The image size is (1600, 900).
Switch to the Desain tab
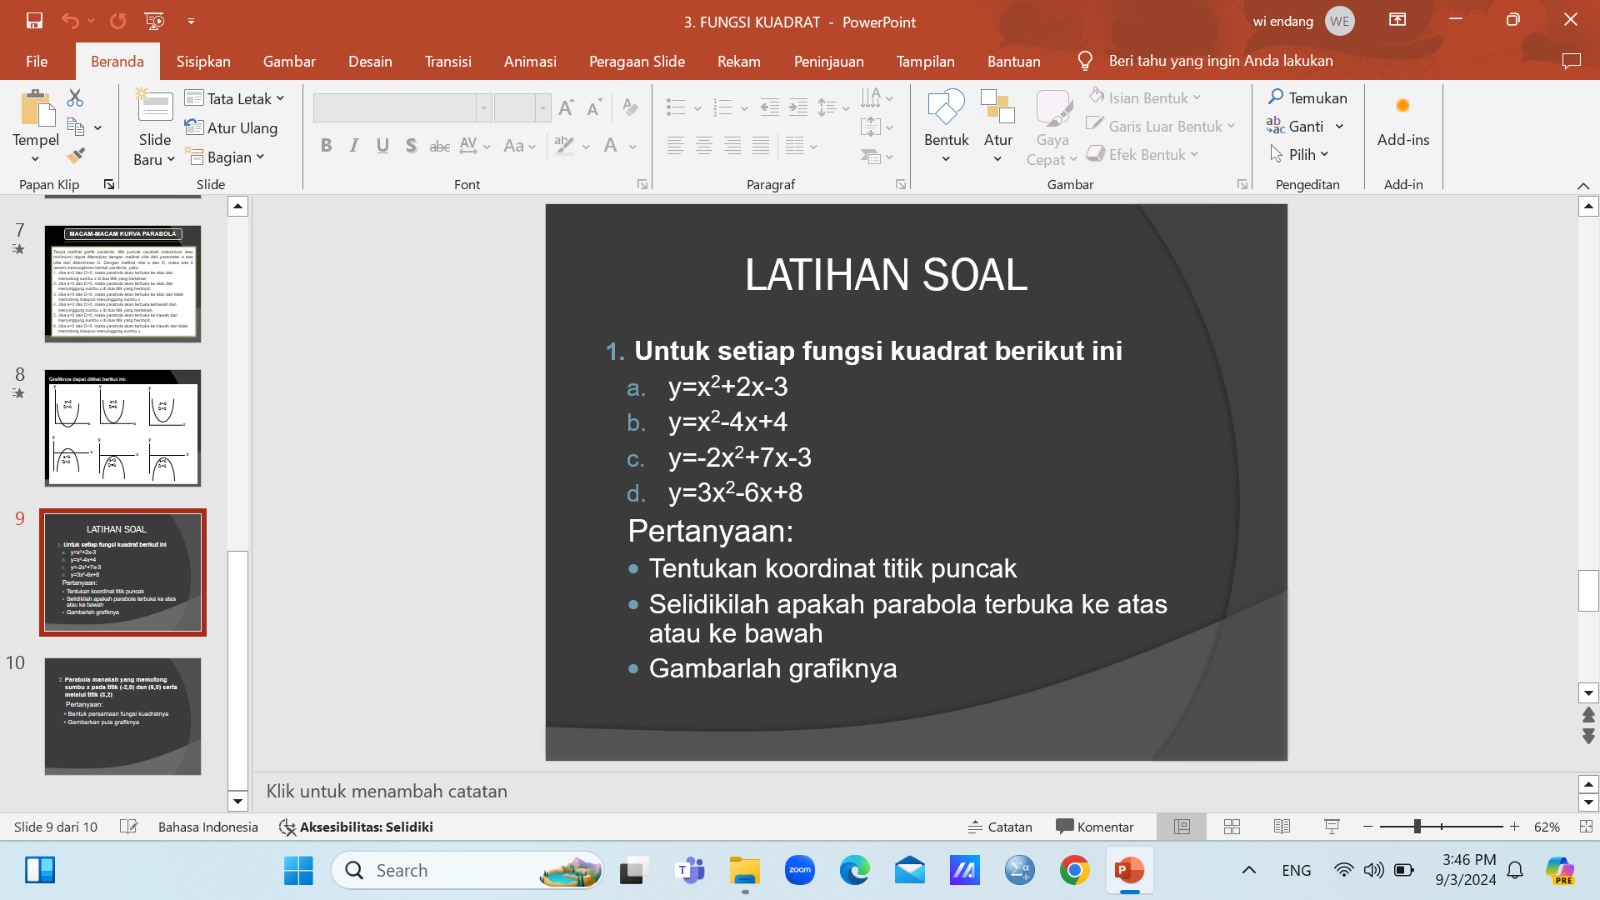(x=370, y=61)
